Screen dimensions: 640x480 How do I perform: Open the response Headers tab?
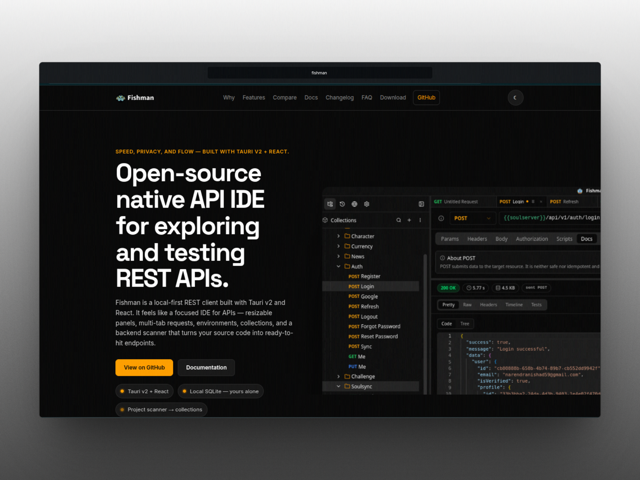489,305
